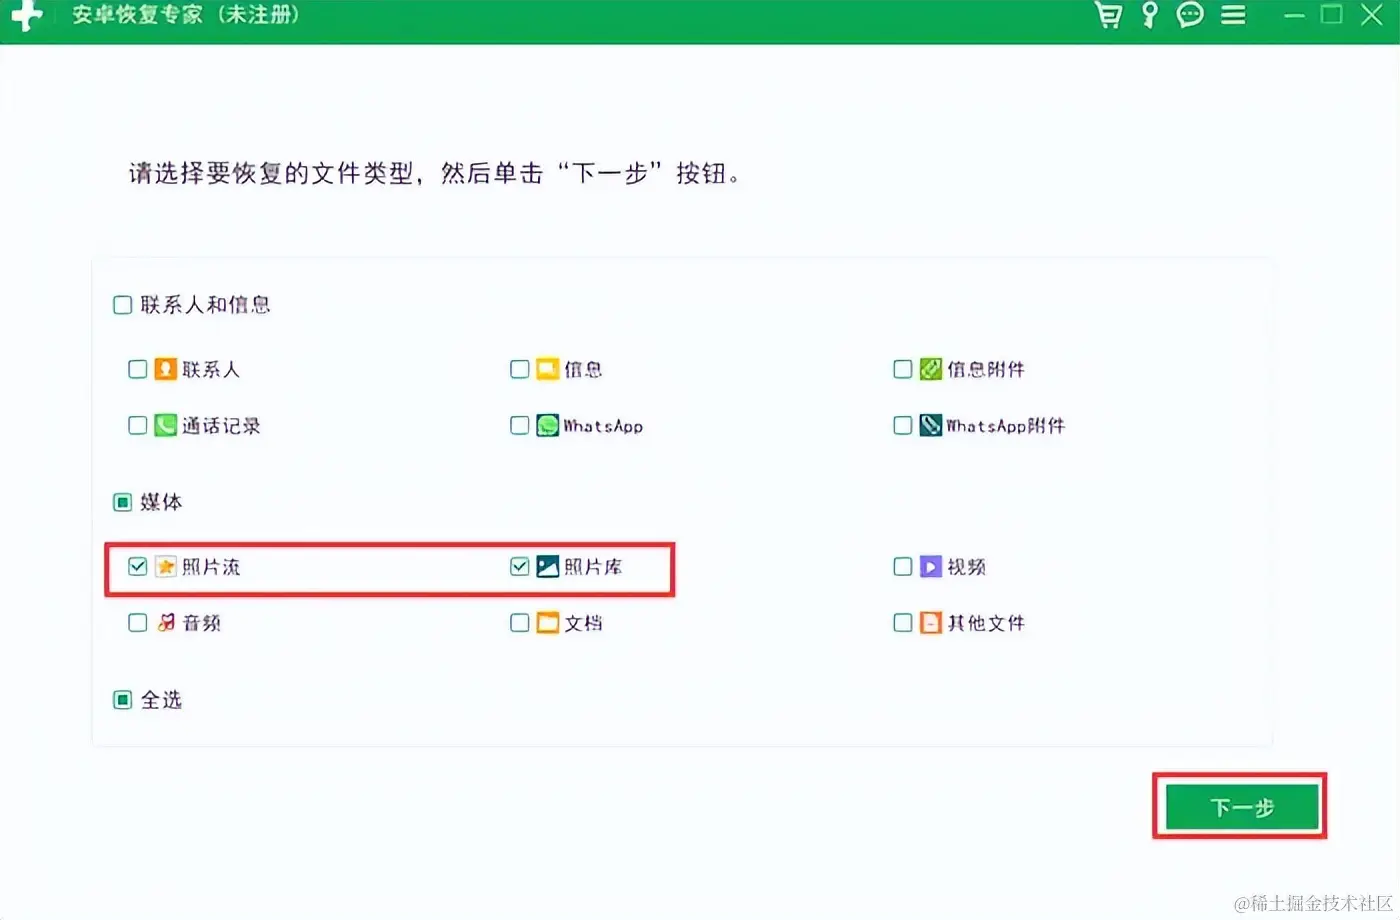The image size is (1400, 920).
Task: Toggle the 联系人和信息 group checkbox
Action: tap(123, 305)
